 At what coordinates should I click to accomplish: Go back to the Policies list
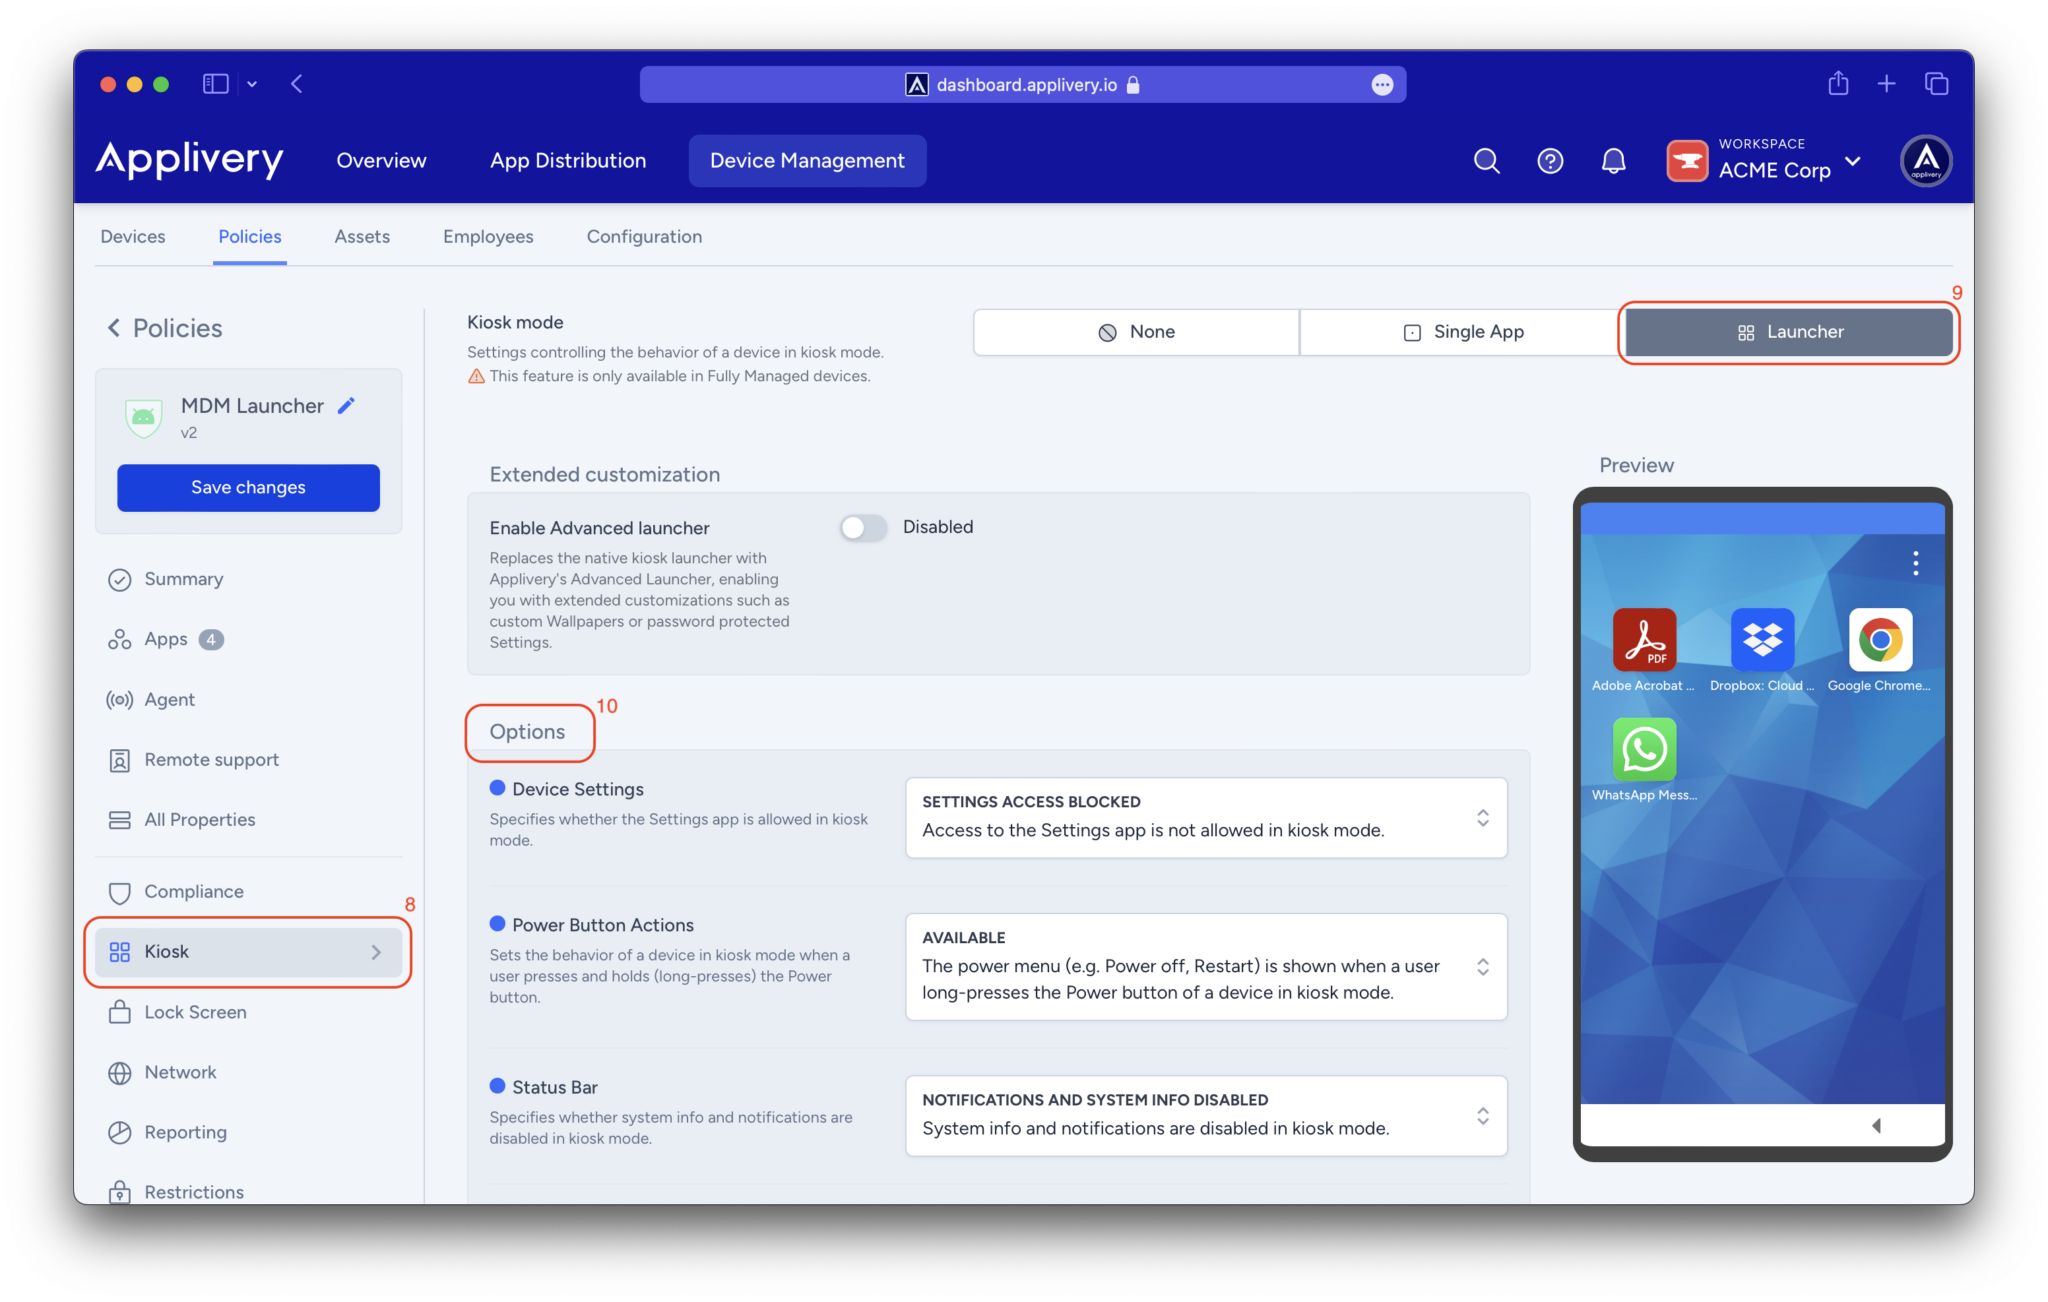163,328
